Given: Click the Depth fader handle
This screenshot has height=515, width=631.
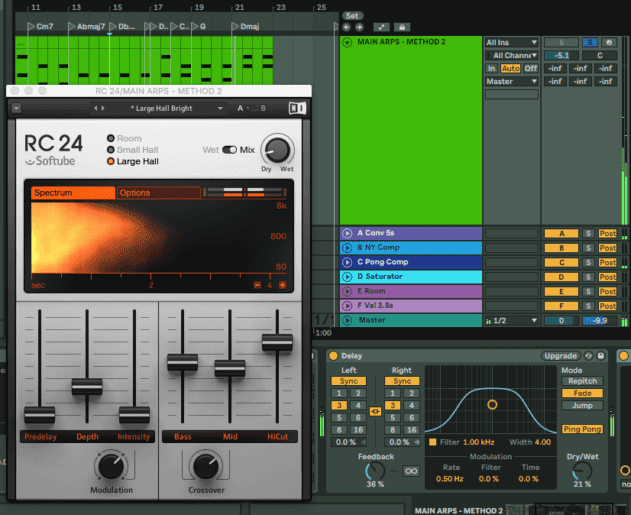Looking at the screenshot, I should [87, 387].
